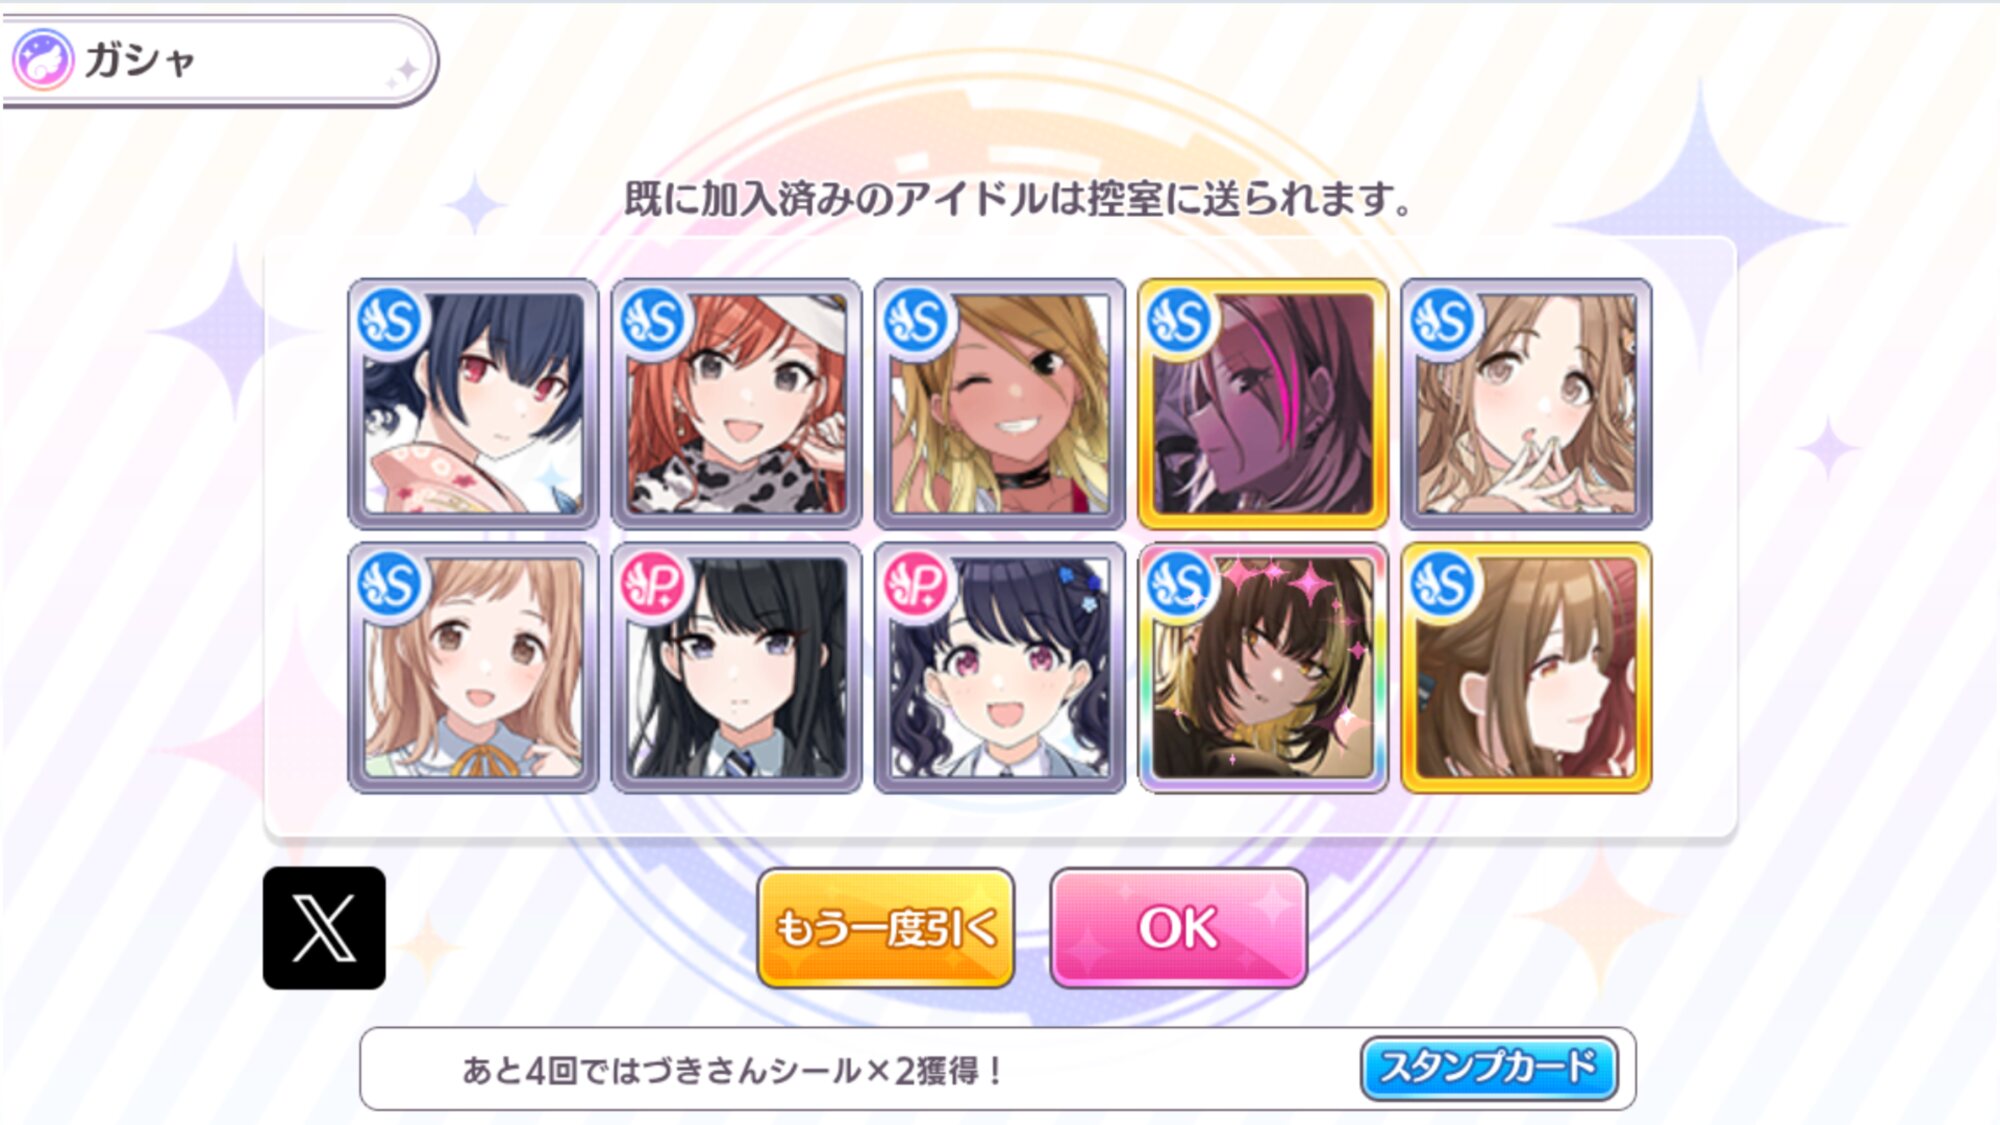Click the S badge on rainbow-framed card
The height and width of the screenshot is (1125, 2000).
[1180, 585]
